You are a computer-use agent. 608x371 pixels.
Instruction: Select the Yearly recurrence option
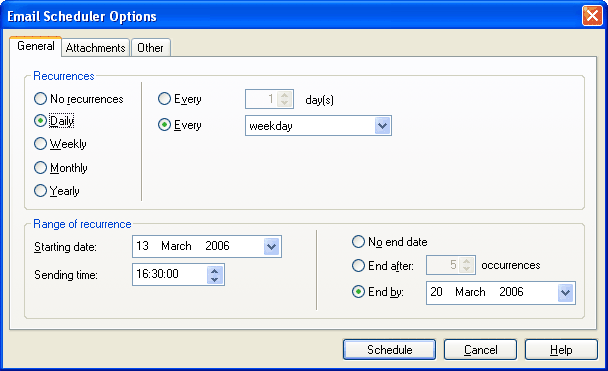click(x=57, y=191)
